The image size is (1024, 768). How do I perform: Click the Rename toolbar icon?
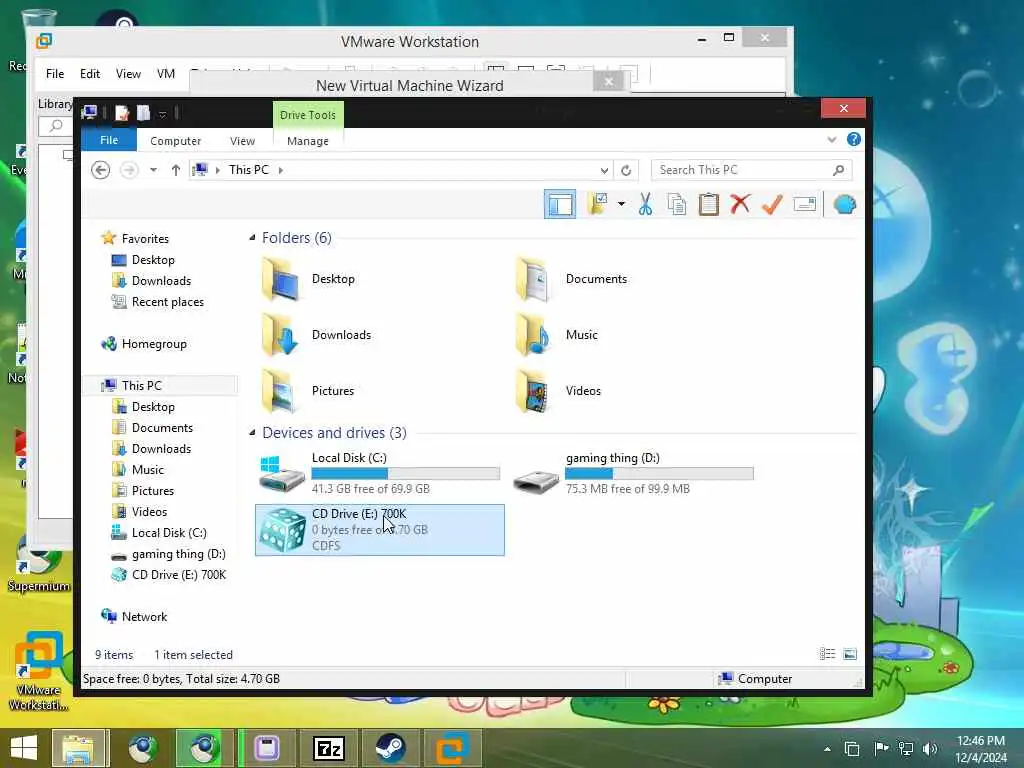coord(805,204)
